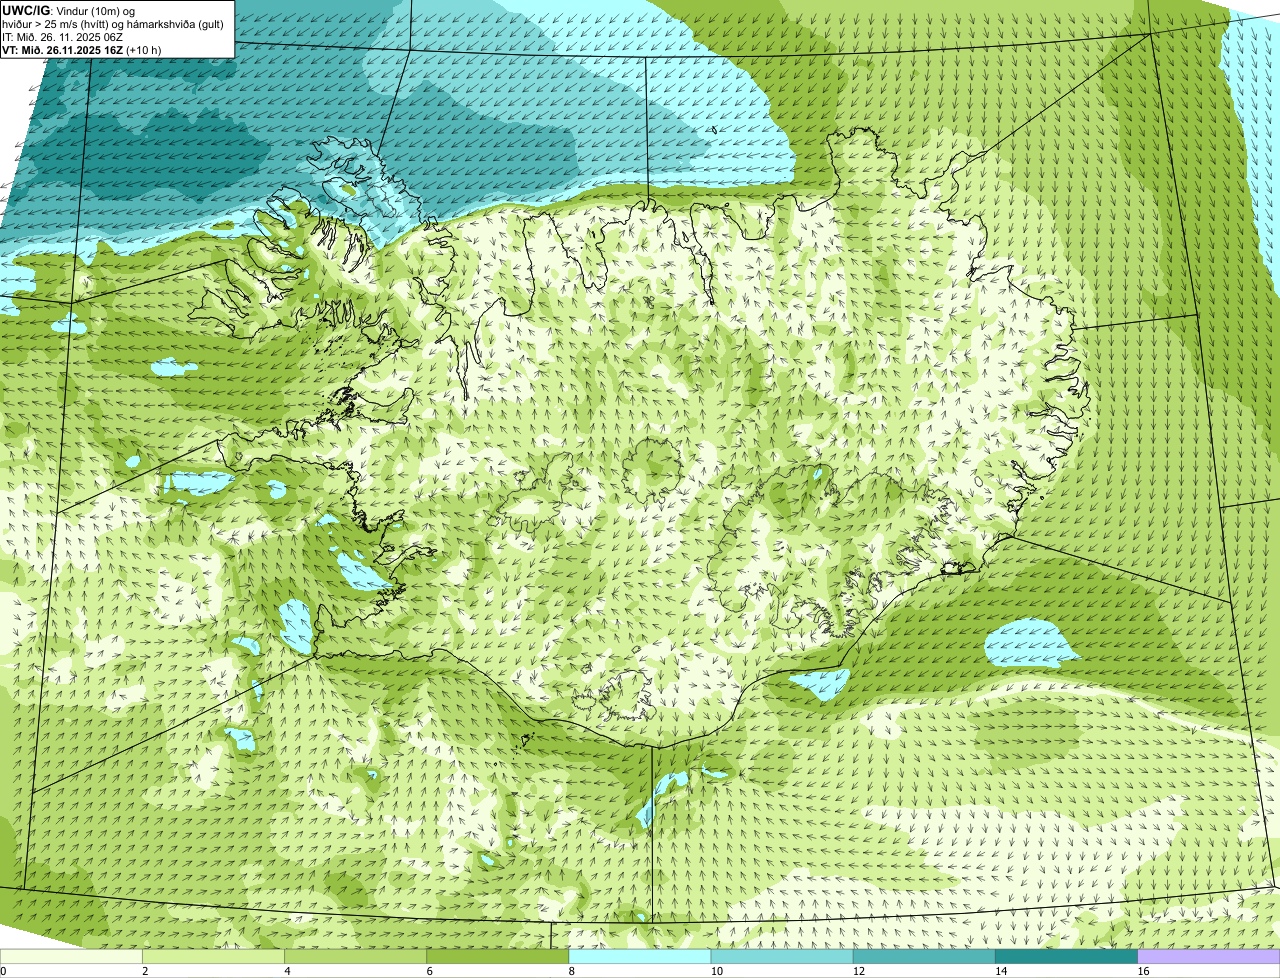1280x978 pixels.
Task: Click the legend scale label '2'
Action: tap(145, 971)
